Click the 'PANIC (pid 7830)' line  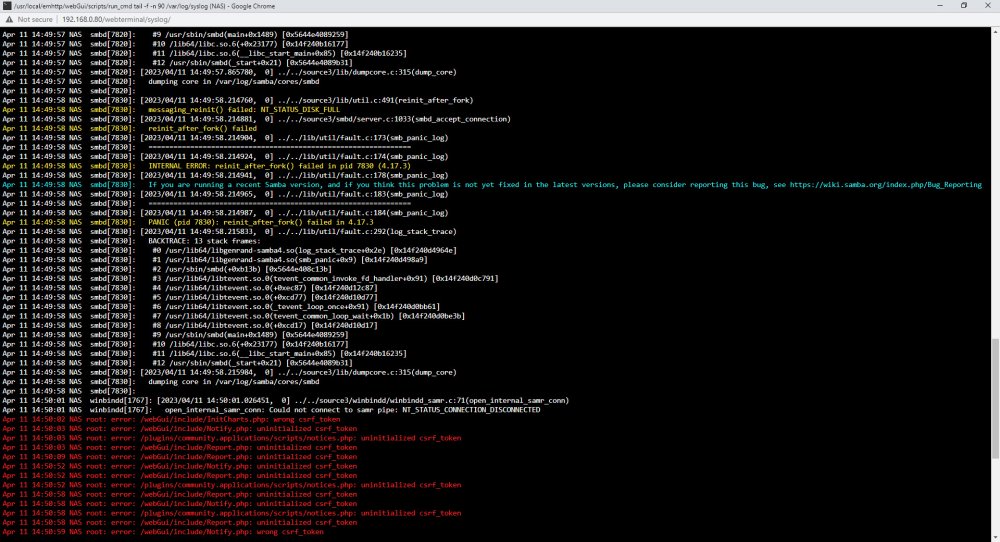tap(188, 223)
